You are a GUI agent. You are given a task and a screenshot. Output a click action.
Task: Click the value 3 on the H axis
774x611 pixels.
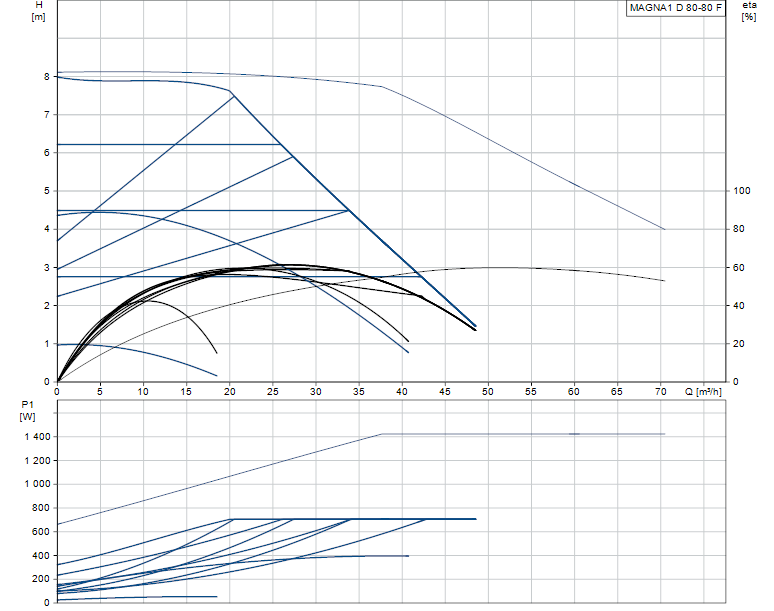click(x=47, y=267)
